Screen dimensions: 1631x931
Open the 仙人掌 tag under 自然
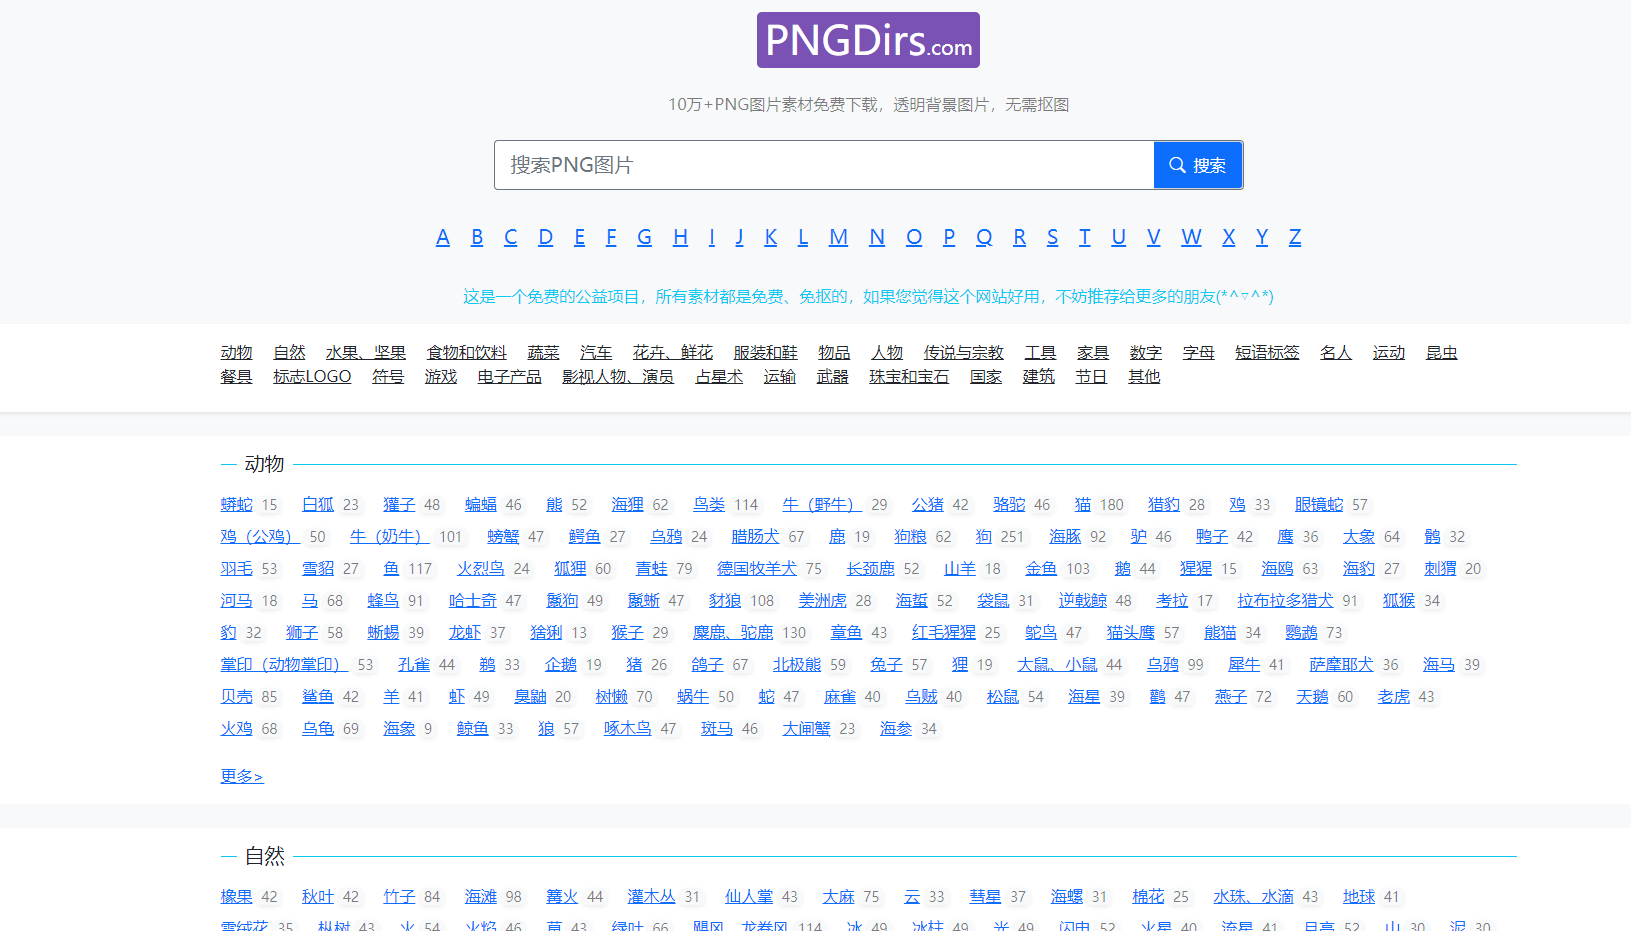749,897
